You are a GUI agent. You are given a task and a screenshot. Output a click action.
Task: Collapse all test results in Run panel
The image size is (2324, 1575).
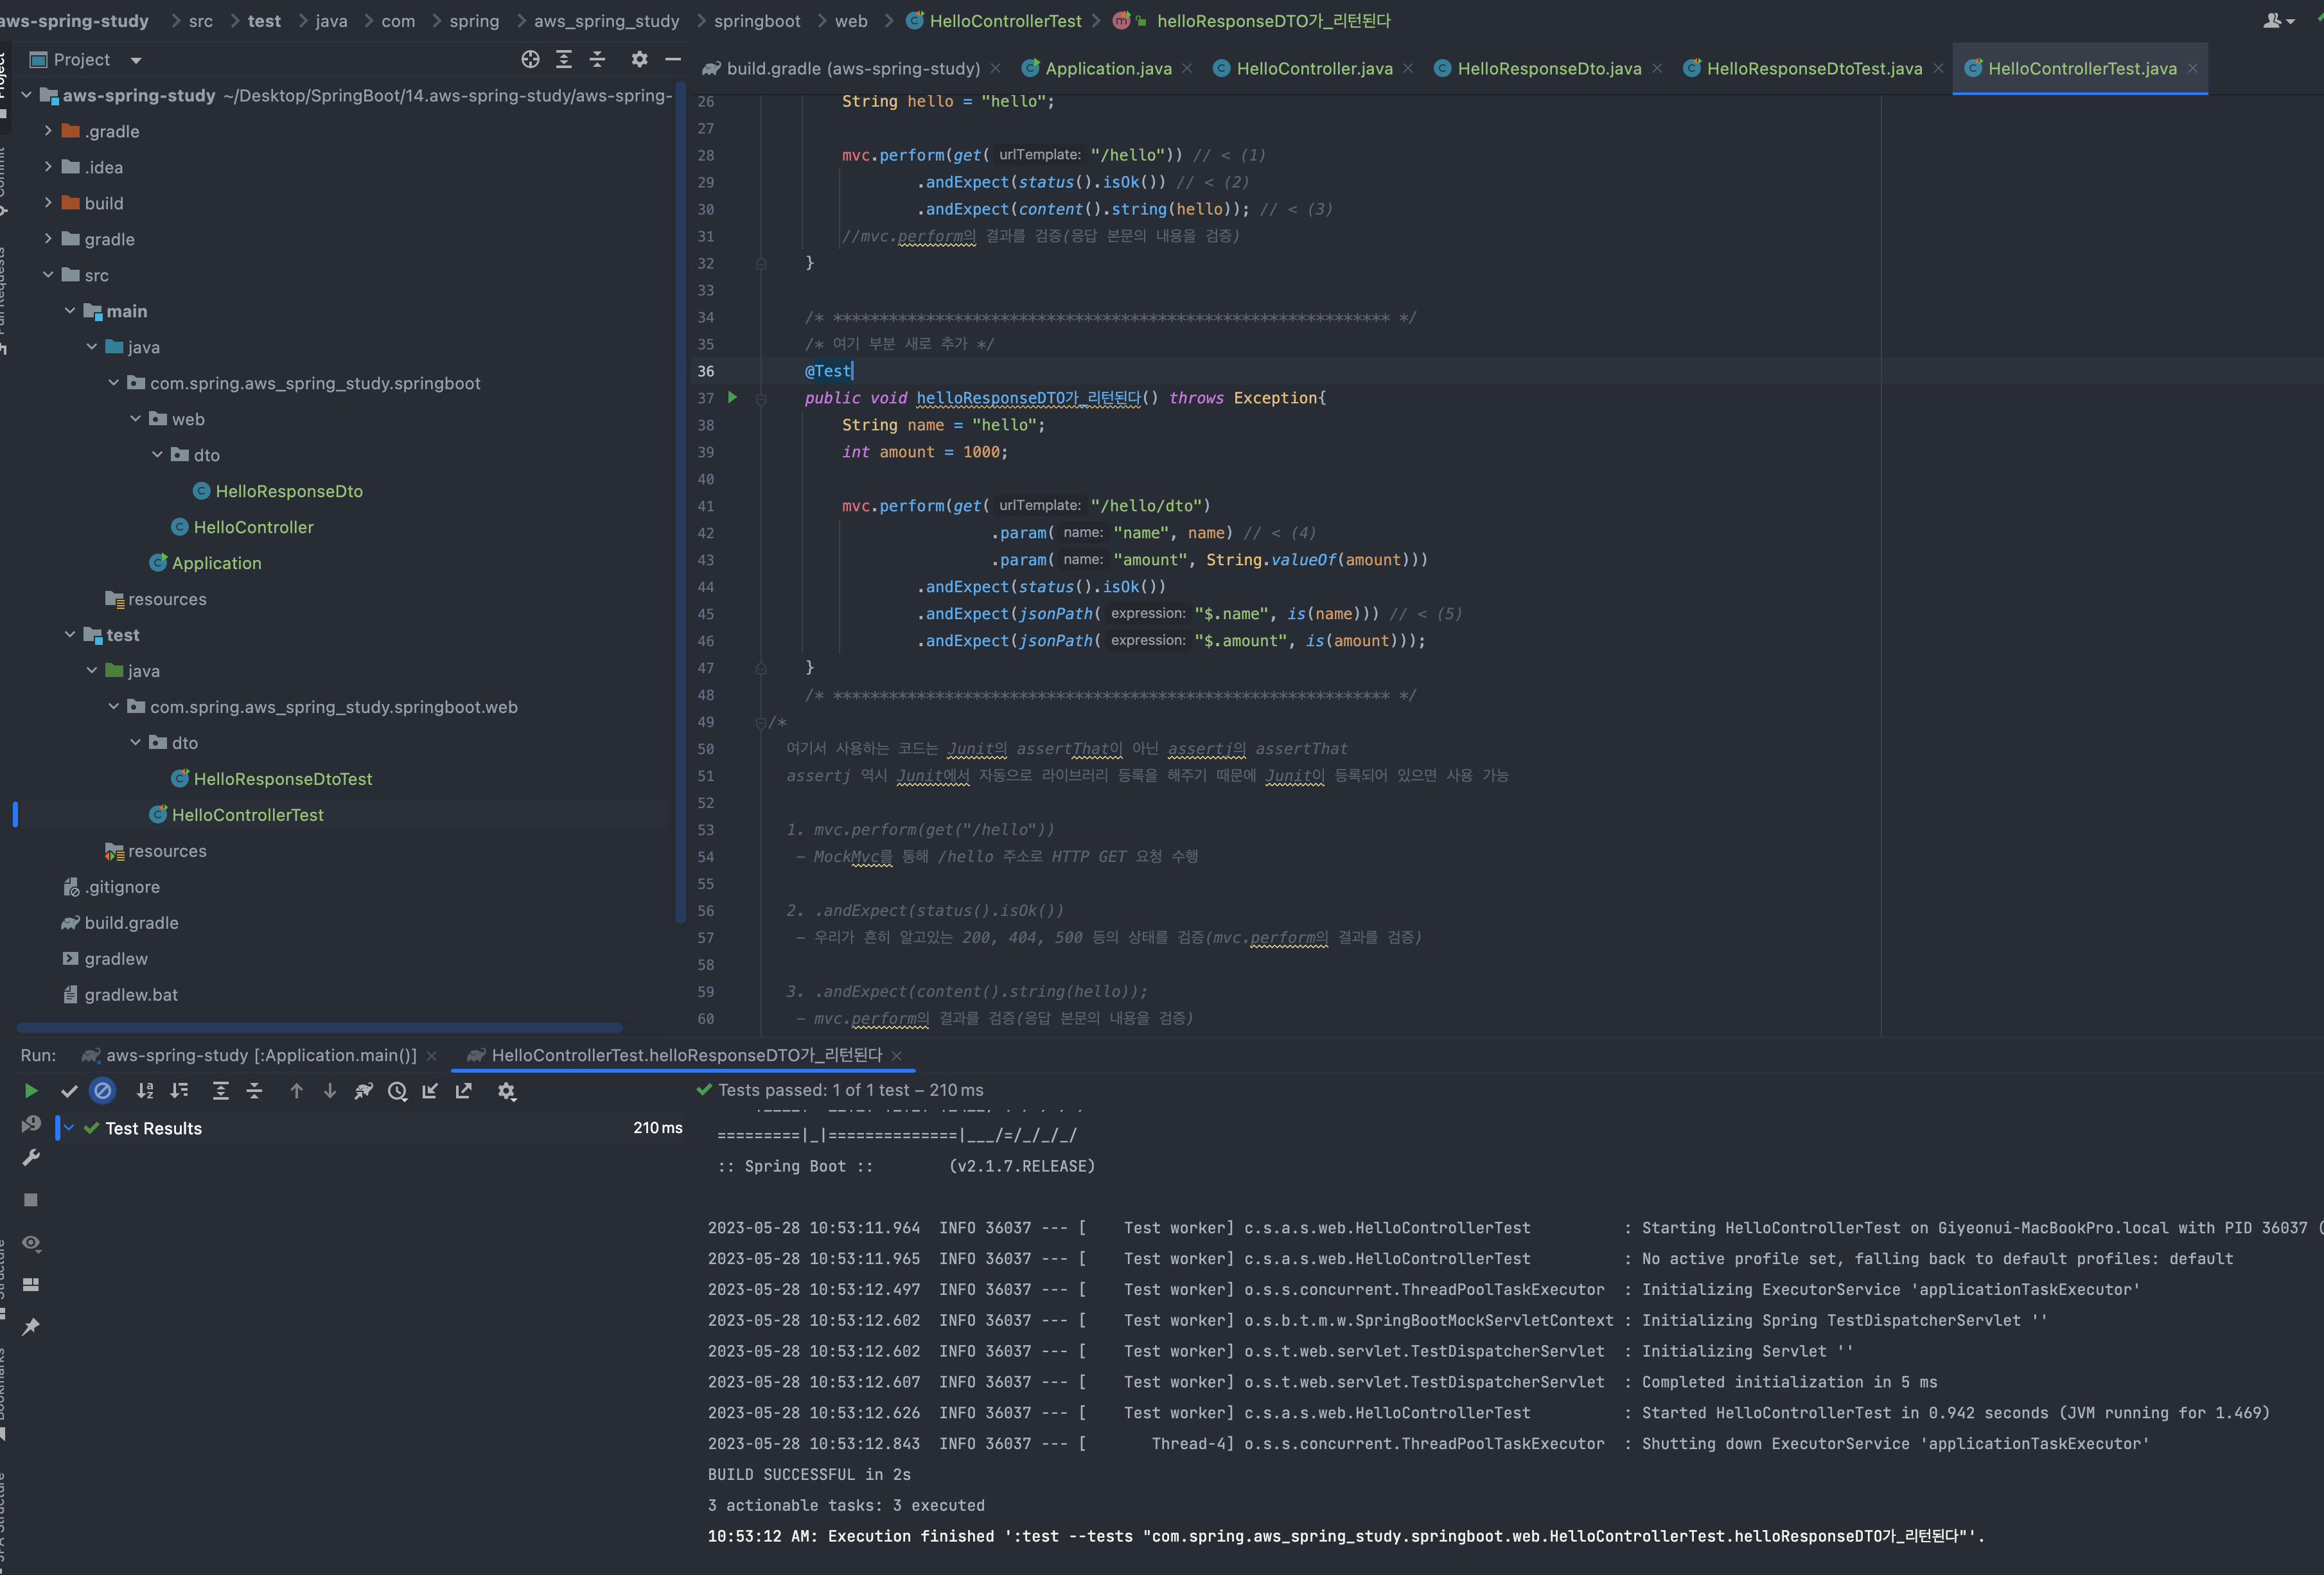point(254,1091)
